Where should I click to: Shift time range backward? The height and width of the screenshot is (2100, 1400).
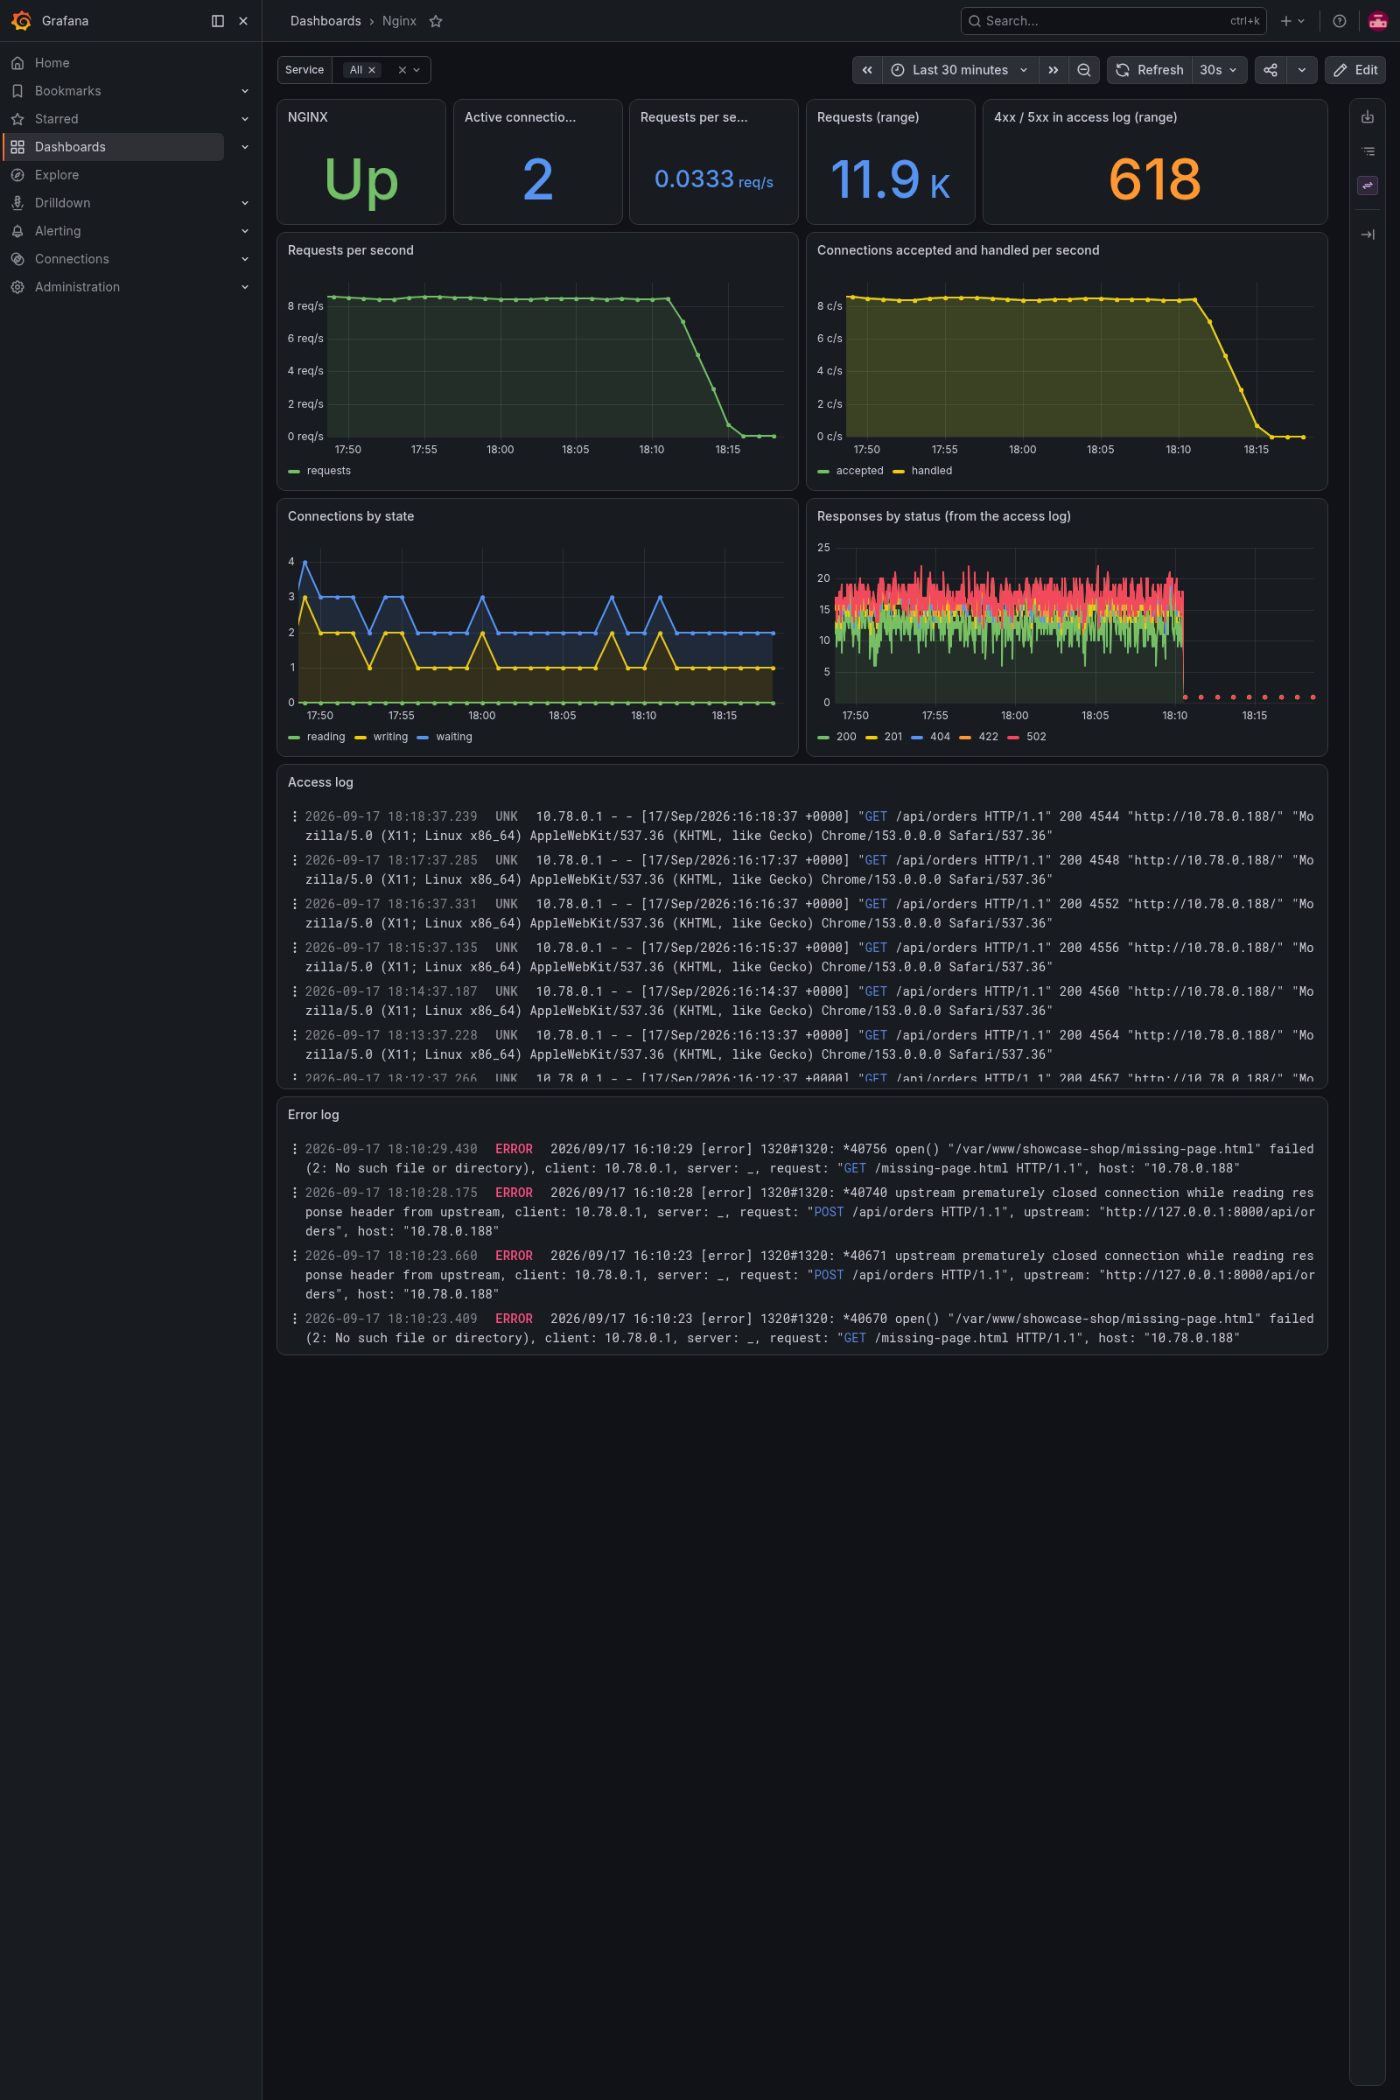[867, 70]
